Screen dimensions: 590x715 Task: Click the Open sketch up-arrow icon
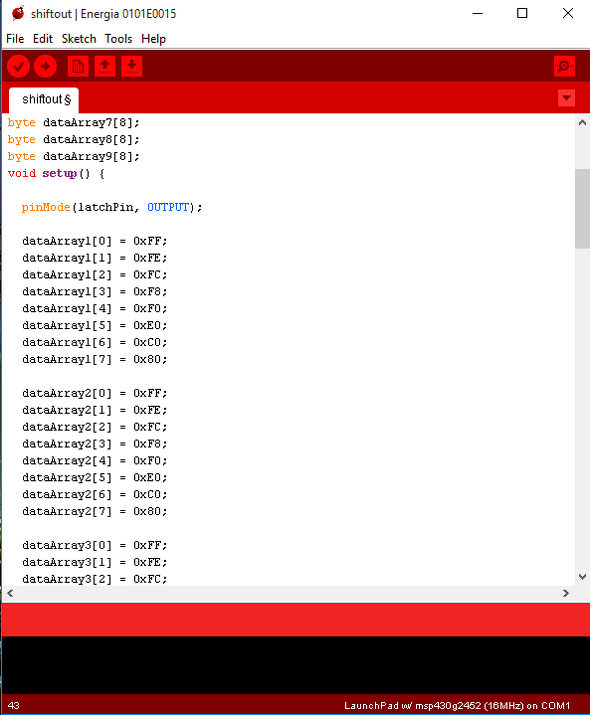[105, 67]
